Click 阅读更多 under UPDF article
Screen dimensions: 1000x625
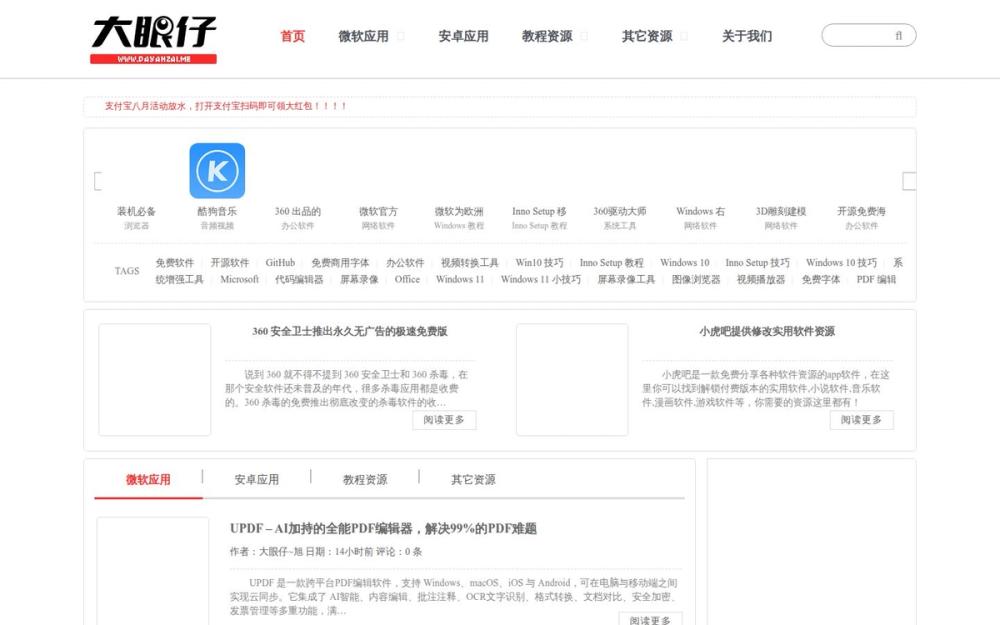click(650, 619)
